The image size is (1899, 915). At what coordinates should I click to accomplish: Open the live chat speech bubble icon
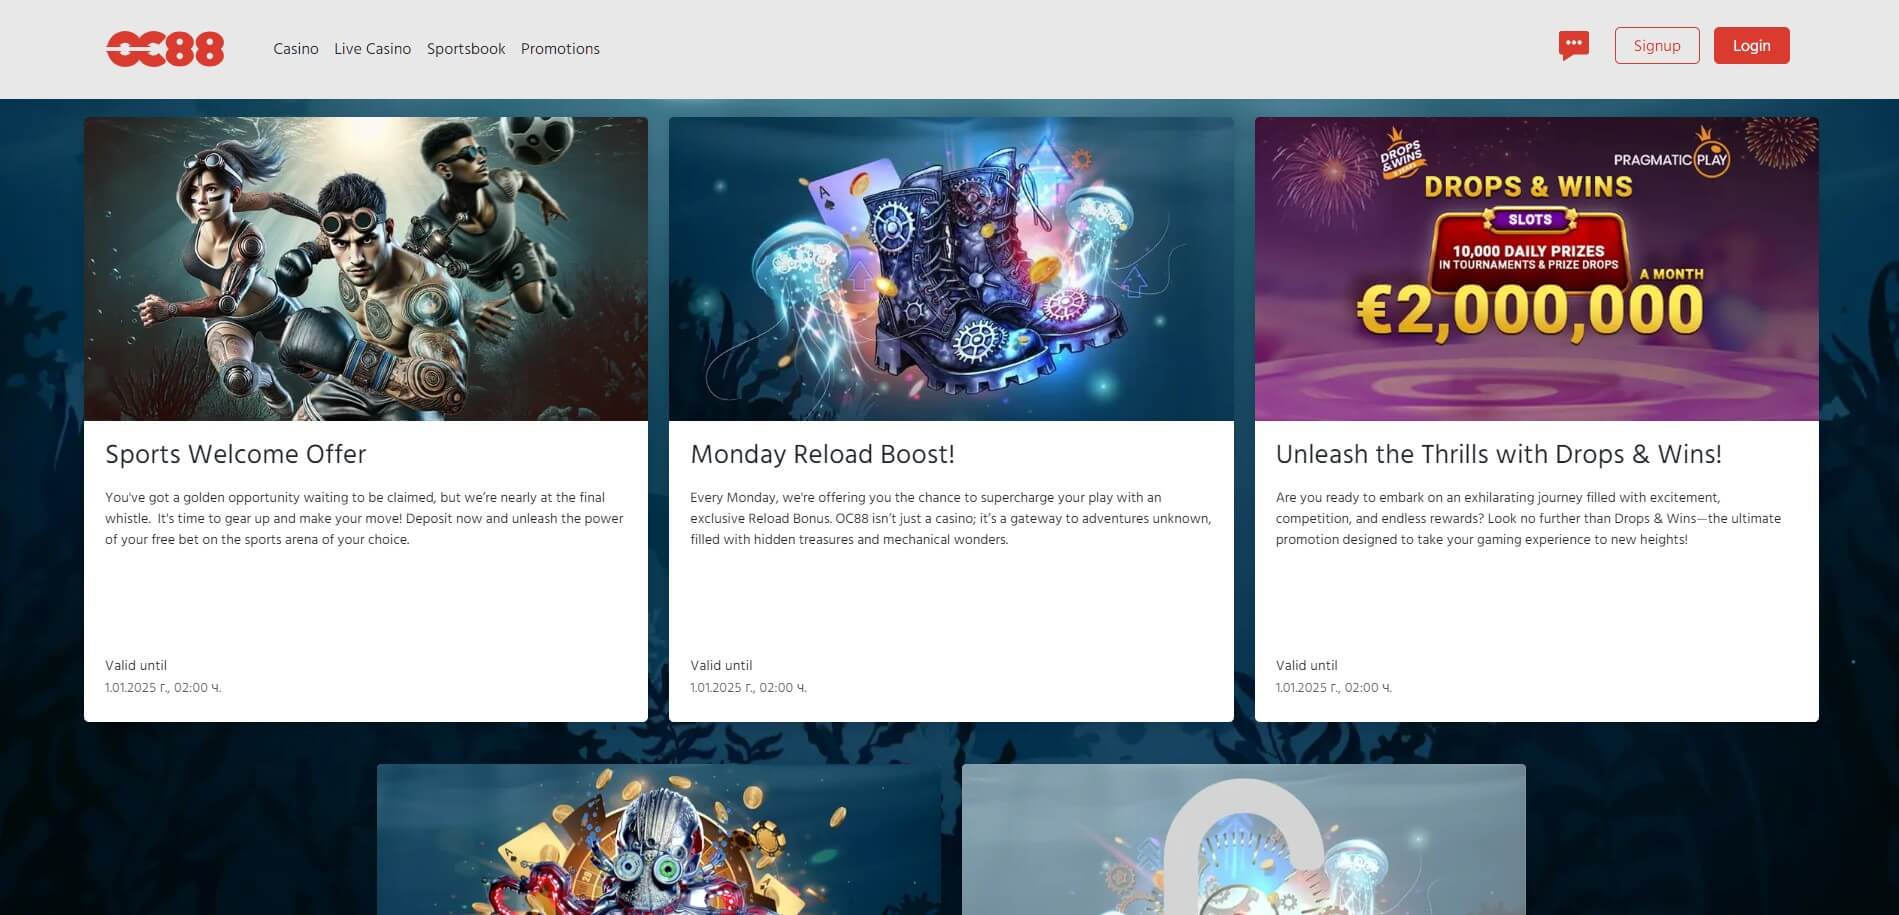1573,45
